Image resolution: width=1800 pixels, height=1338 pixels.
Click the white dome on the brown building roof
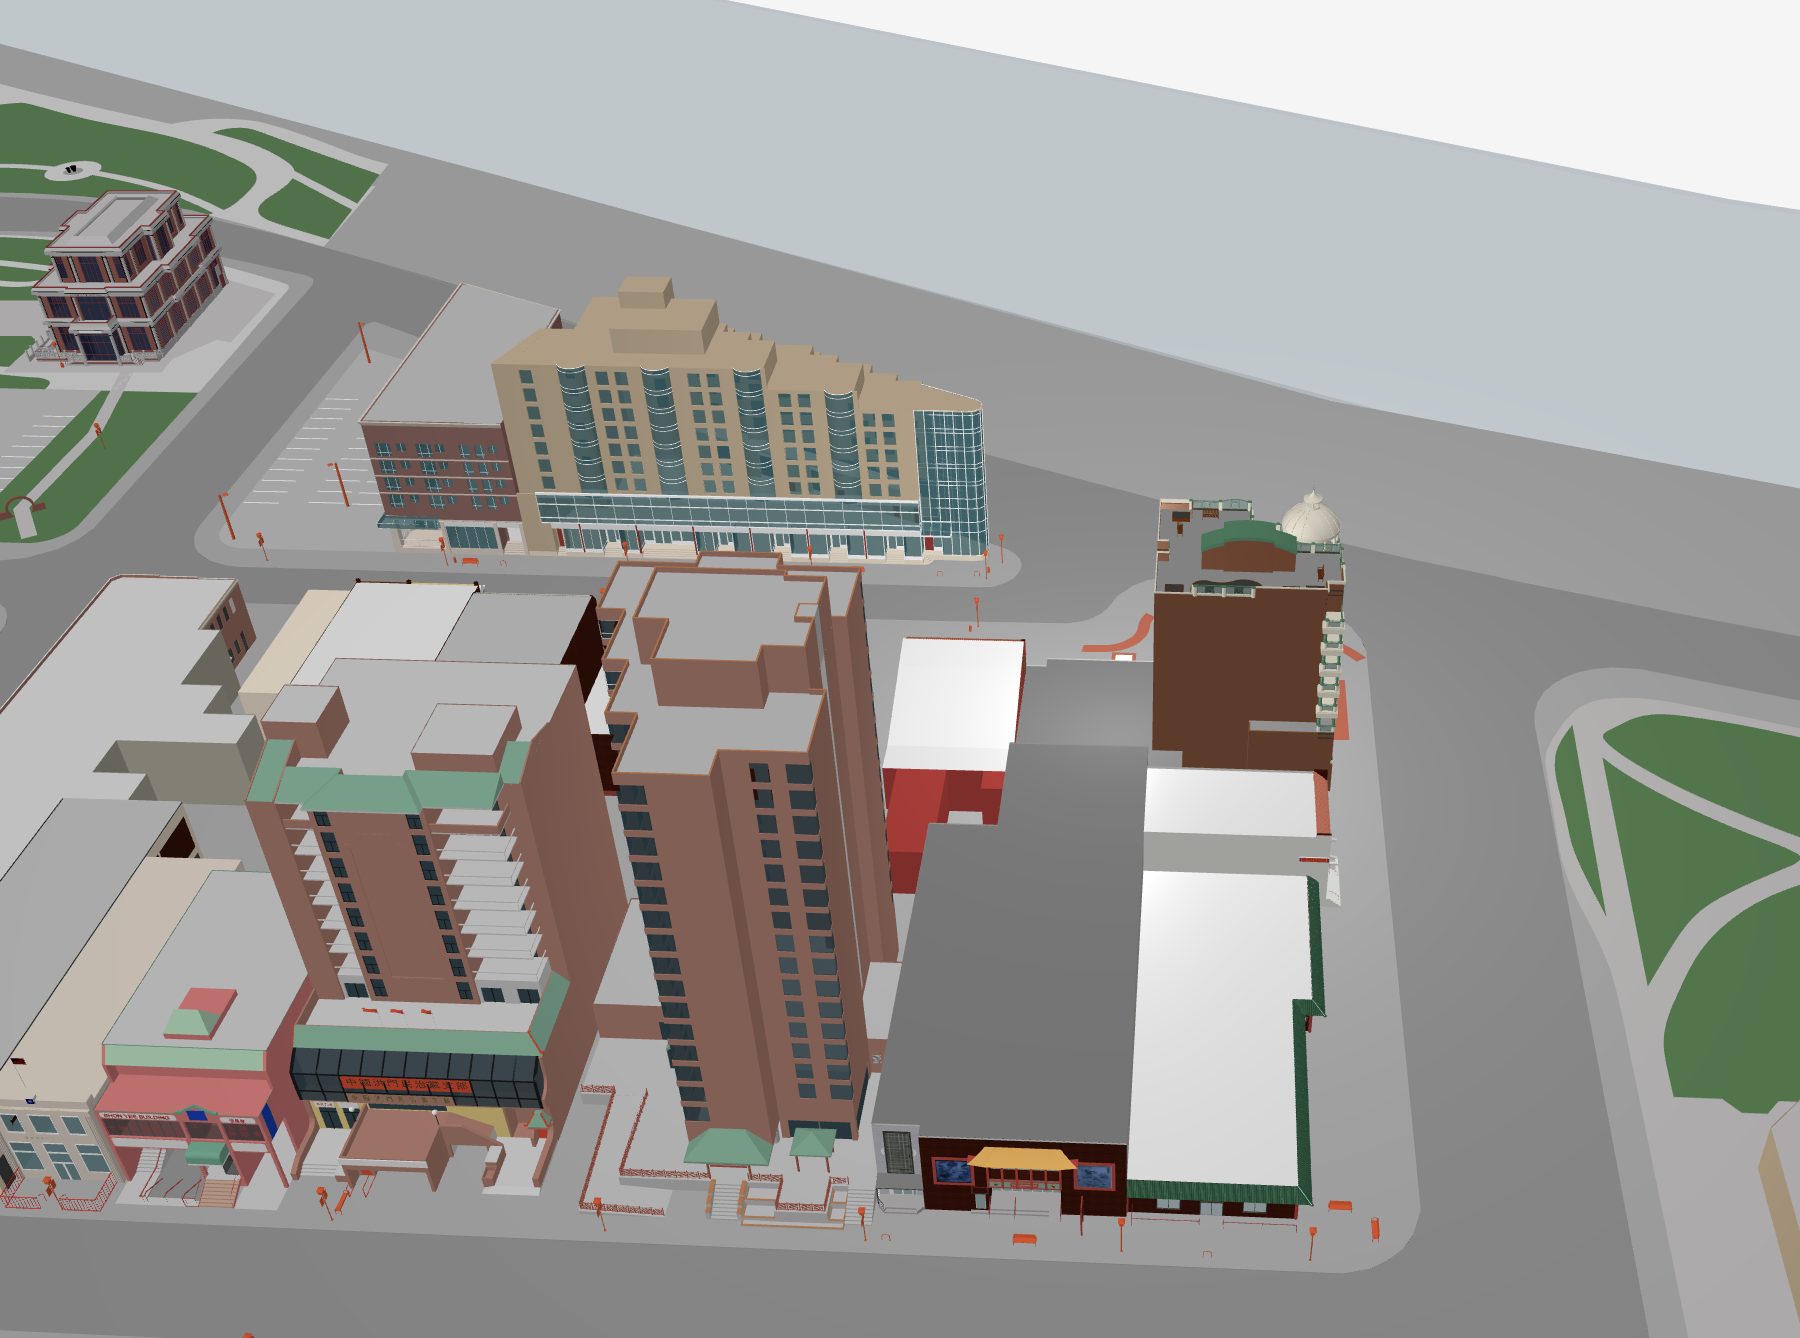tap(1311, 518)
